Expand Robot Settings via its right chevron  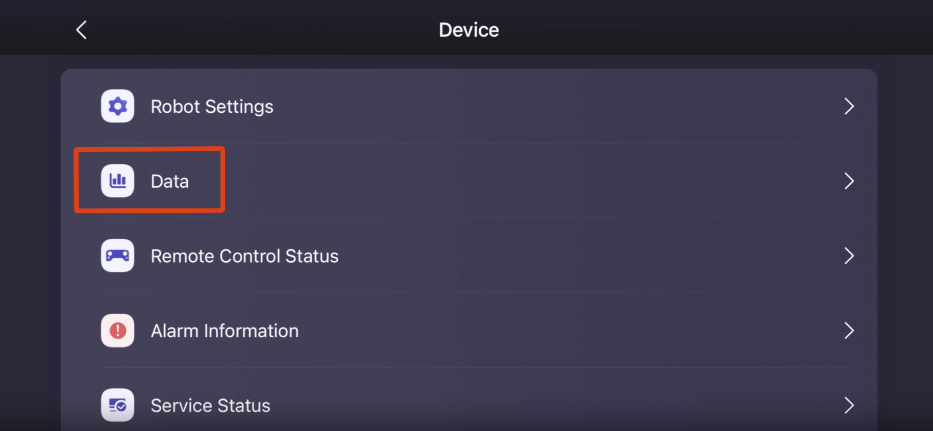click(849, 107)
